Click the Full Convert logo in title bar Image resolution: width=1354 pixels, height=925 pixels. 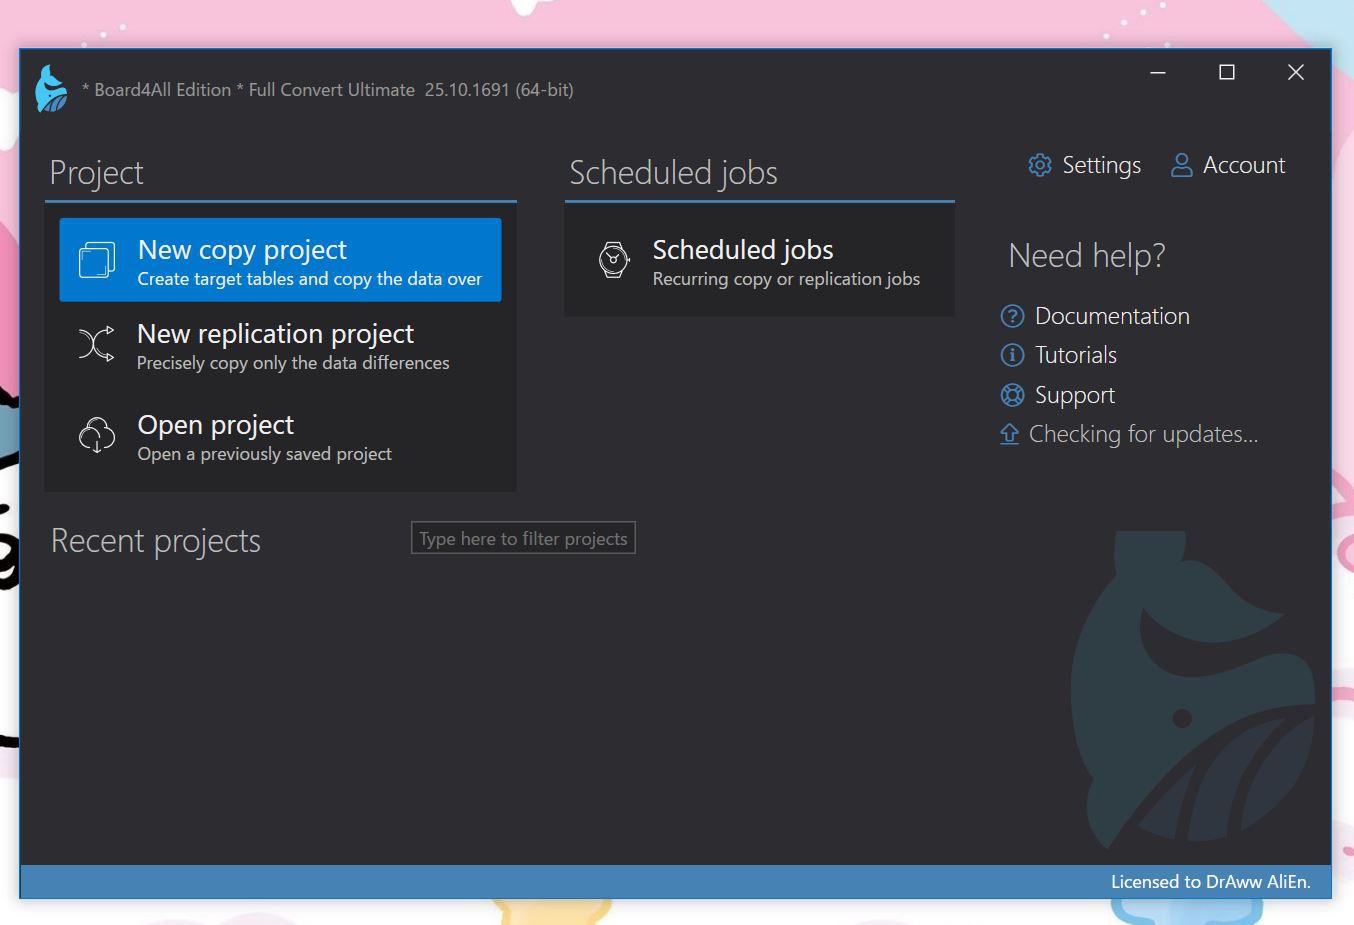(51, 89)
